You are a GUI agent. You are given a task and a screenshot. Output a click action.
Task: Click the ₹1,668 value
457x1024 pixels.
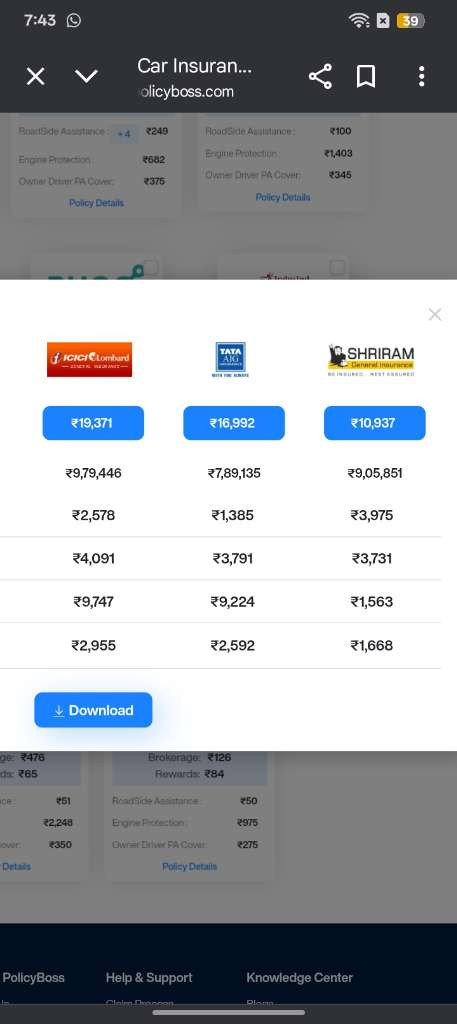tap(372, 646)
